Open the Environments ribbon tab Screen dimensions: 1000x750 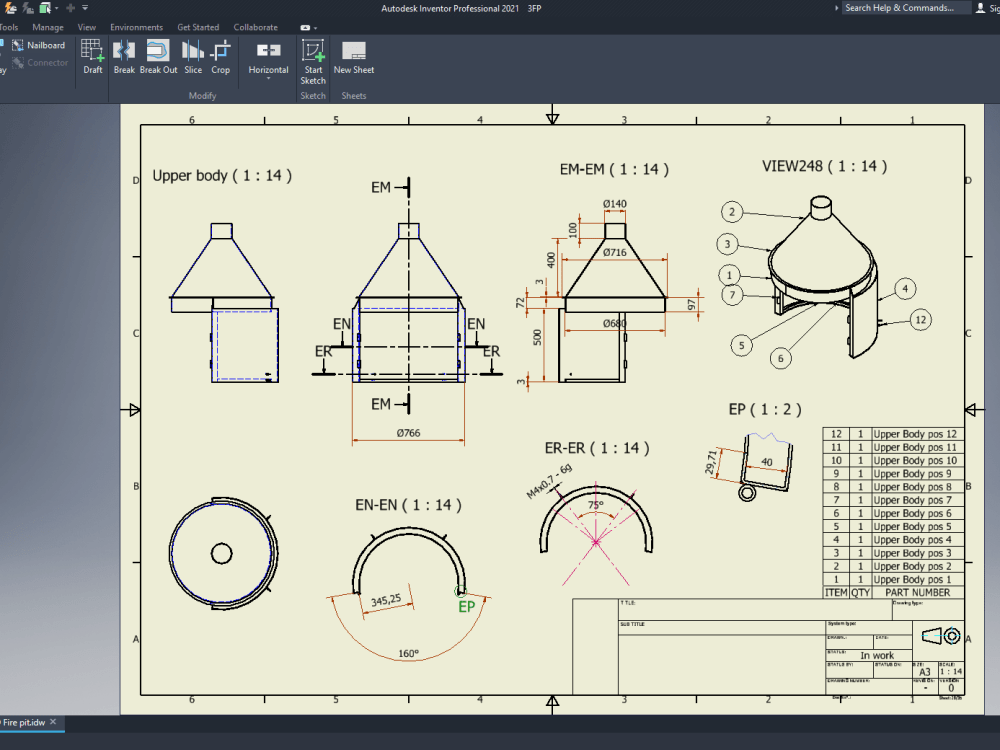coord(136,27)
